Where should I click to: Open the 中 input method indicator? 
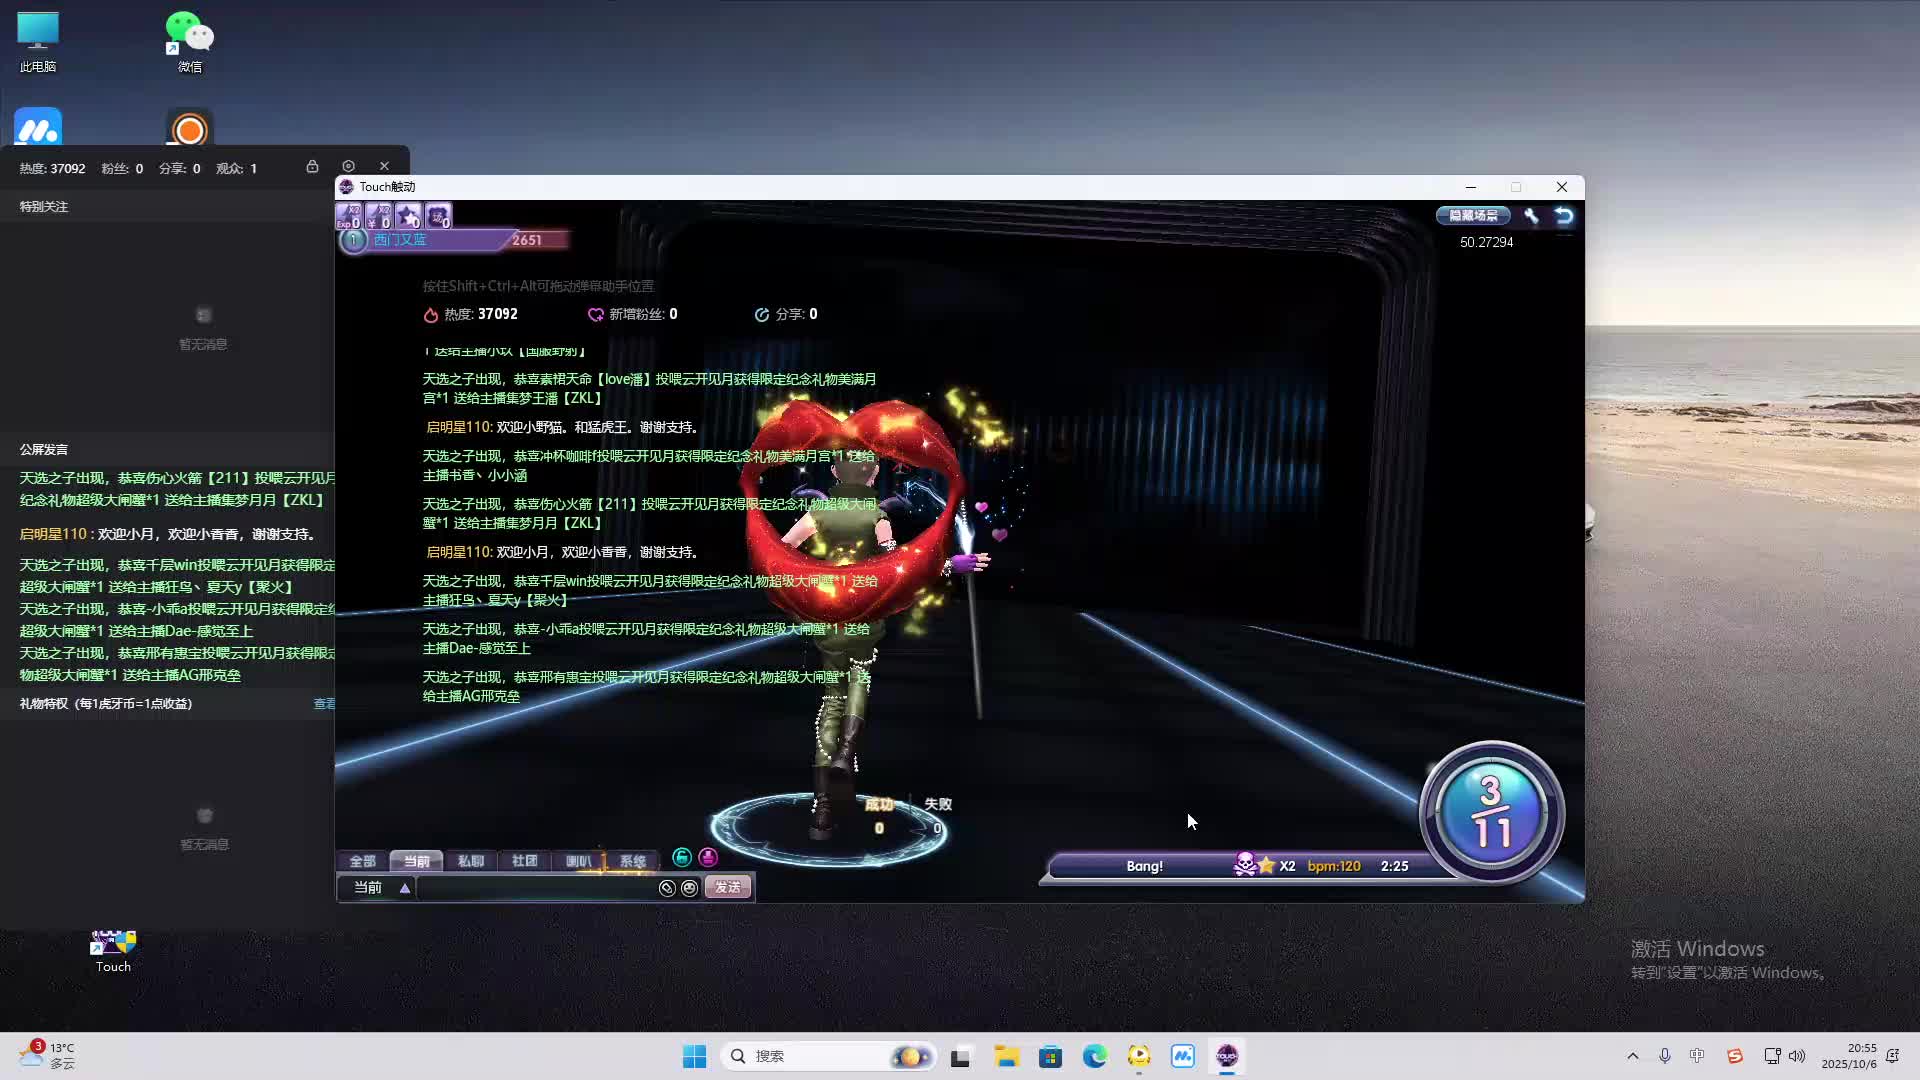pos(1697,1056)
